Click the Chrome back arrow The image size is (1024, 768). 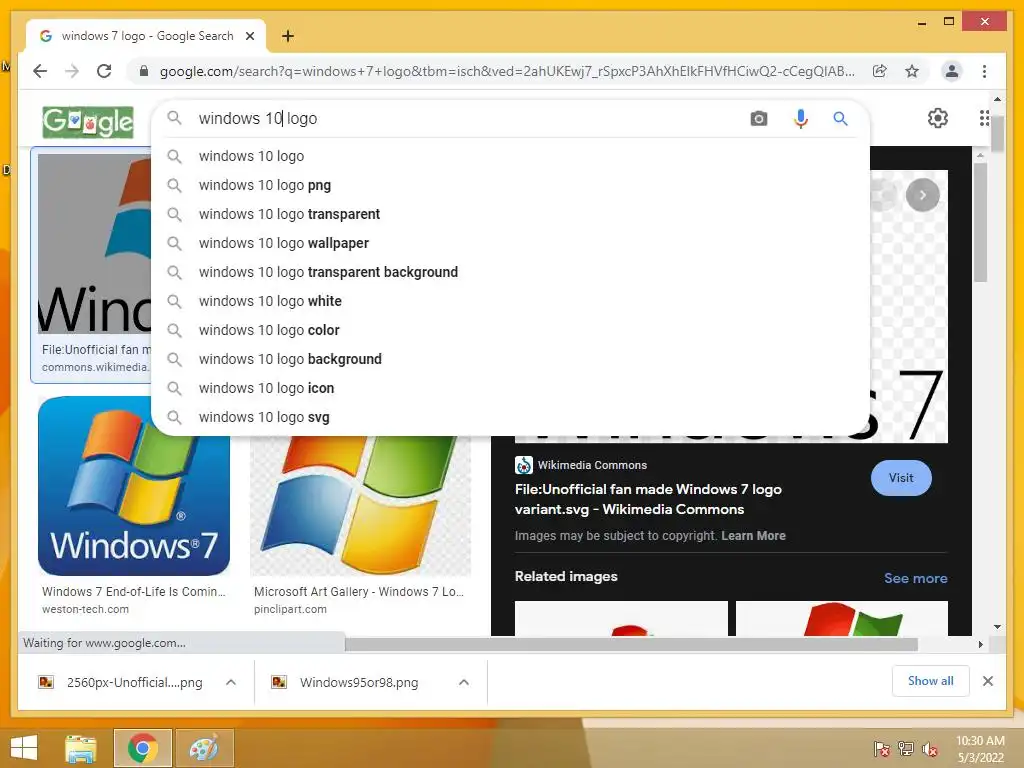coord(40,71)
